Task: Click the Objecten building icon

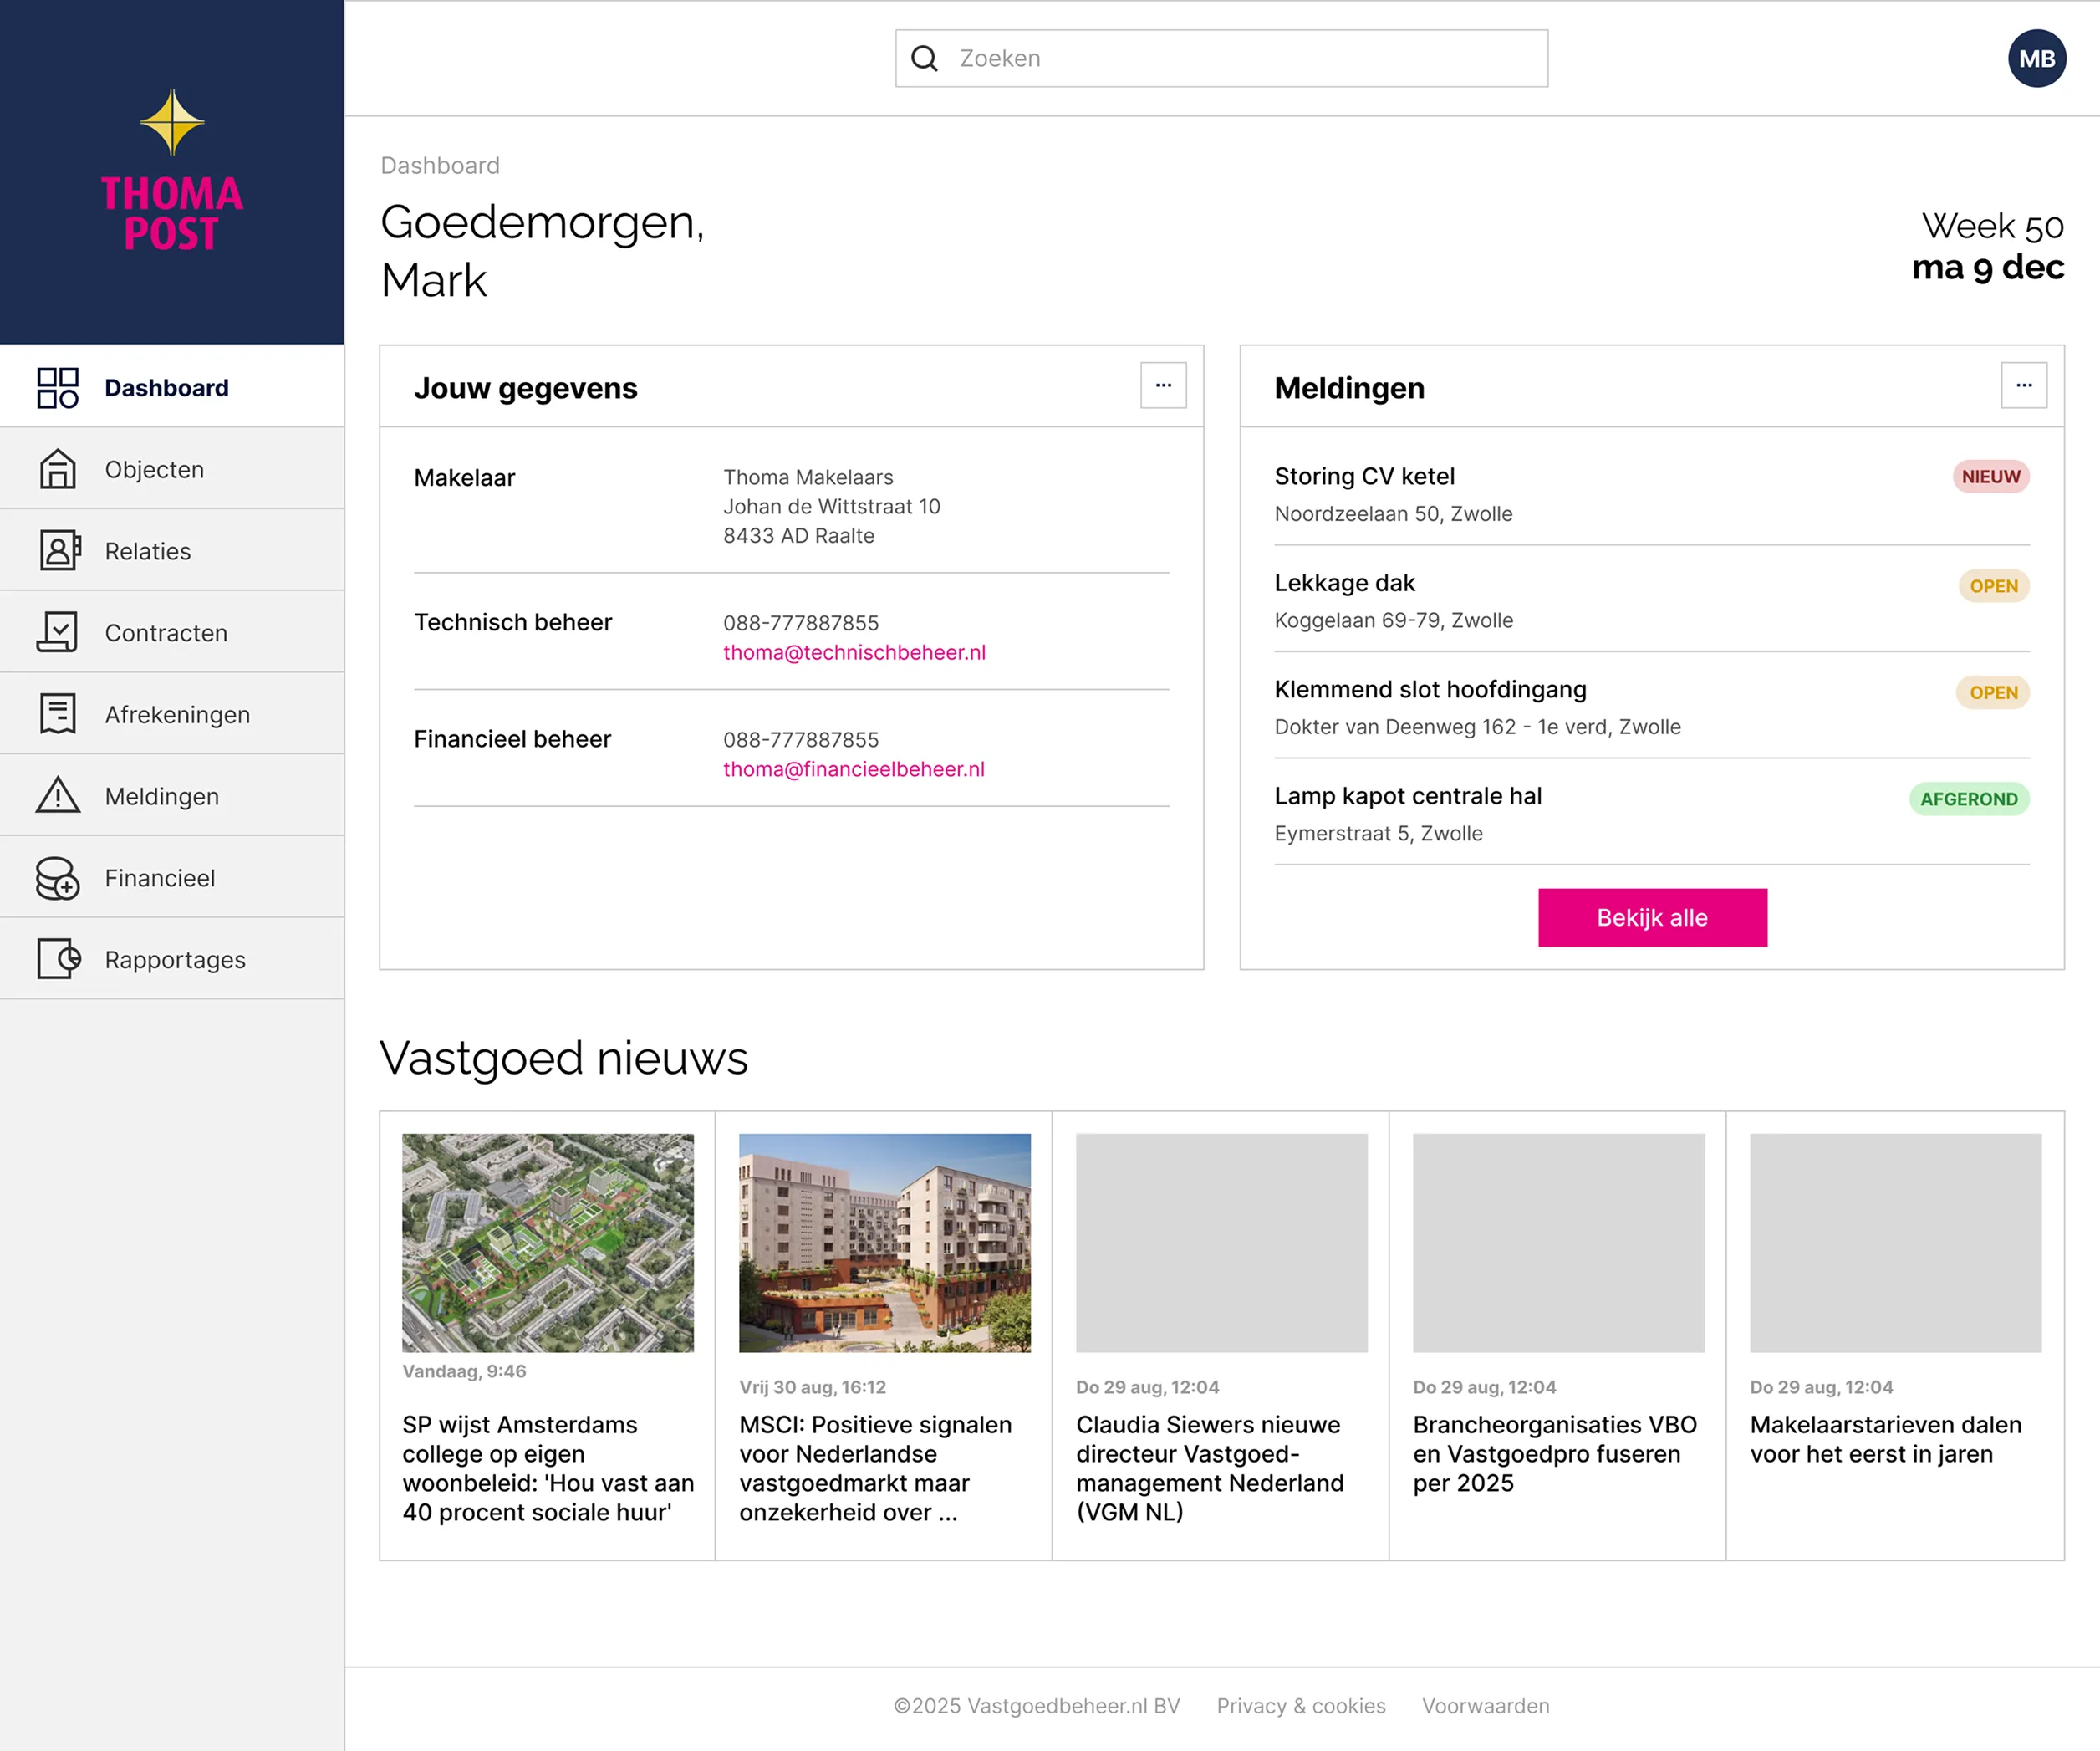Action: [57, 469]
